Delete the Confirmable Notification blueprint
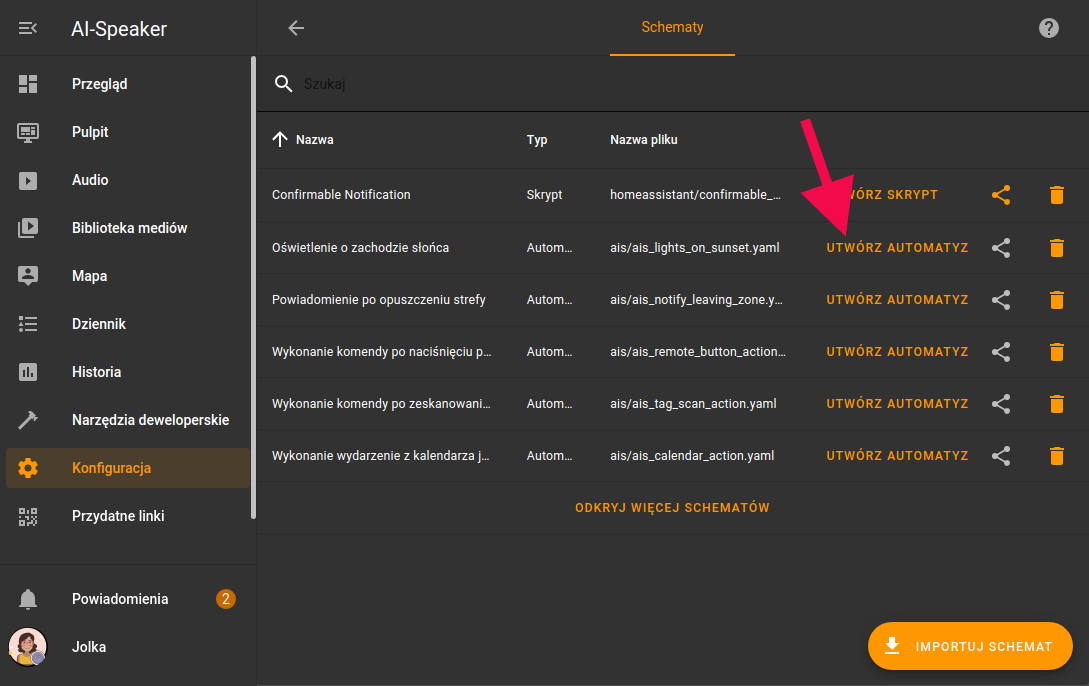 [x=1056, y=195]
